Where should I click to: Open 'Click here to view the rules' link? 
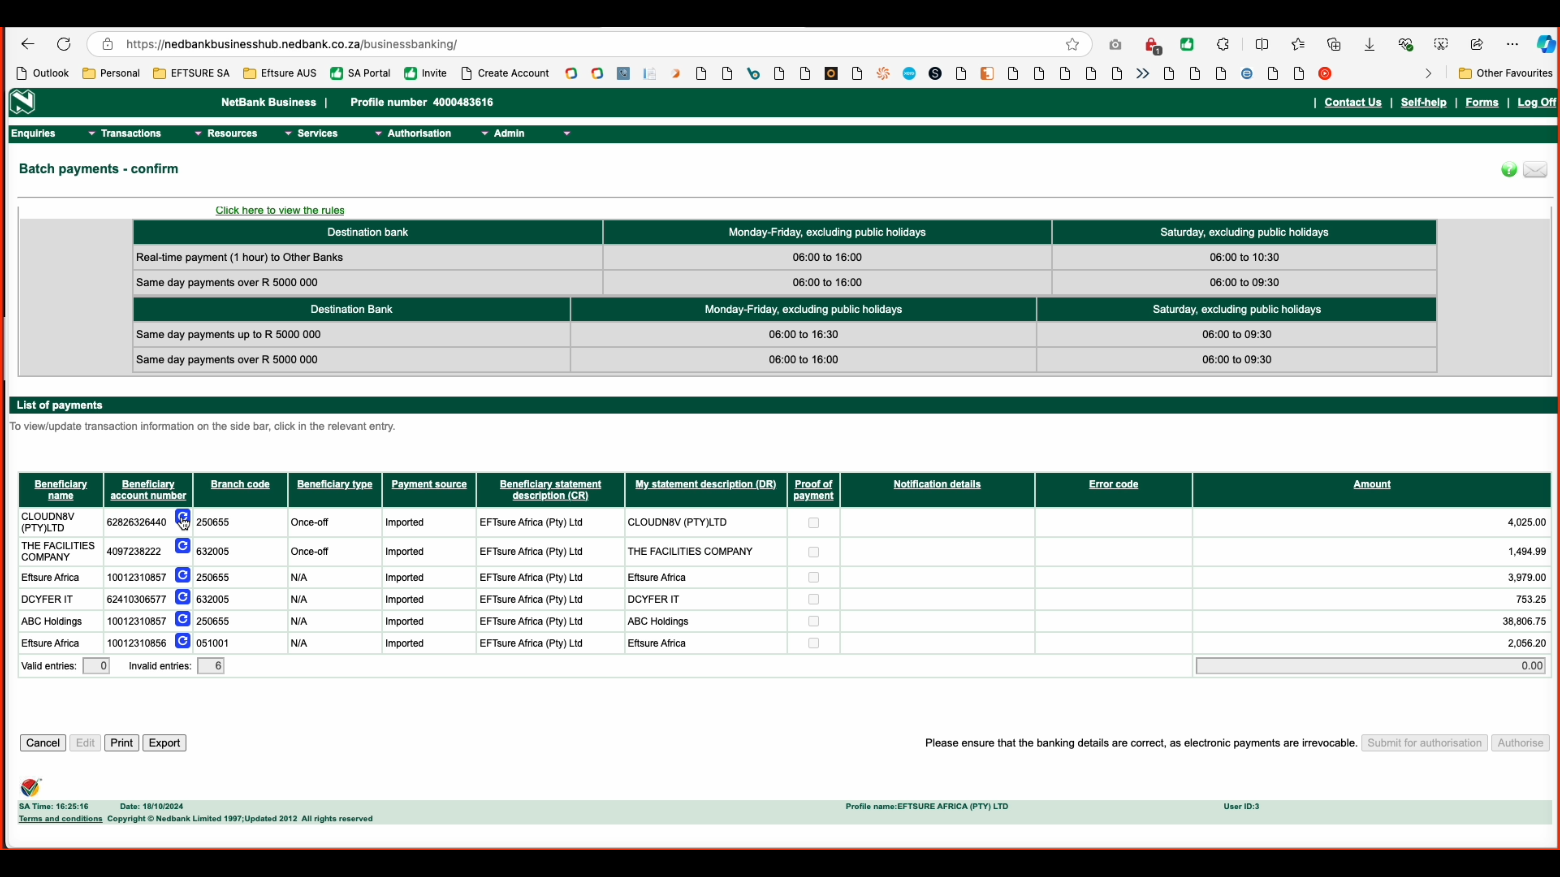point(280,211)
